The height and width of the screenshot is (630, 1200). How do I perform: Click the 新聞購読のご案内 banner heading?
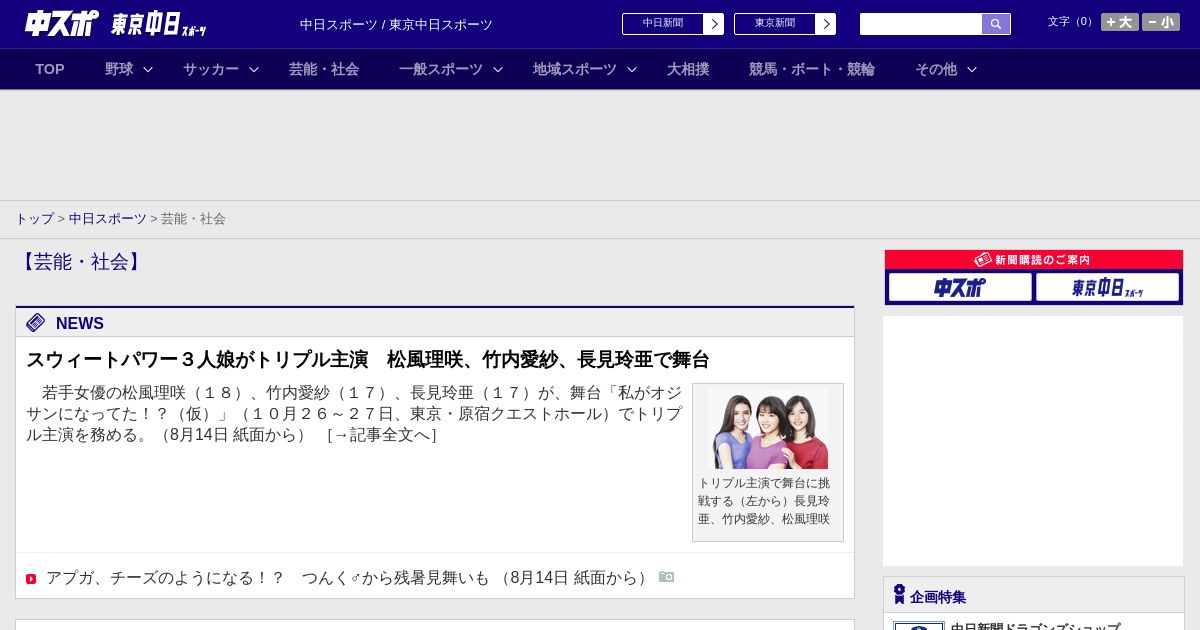coord(1033,260)
